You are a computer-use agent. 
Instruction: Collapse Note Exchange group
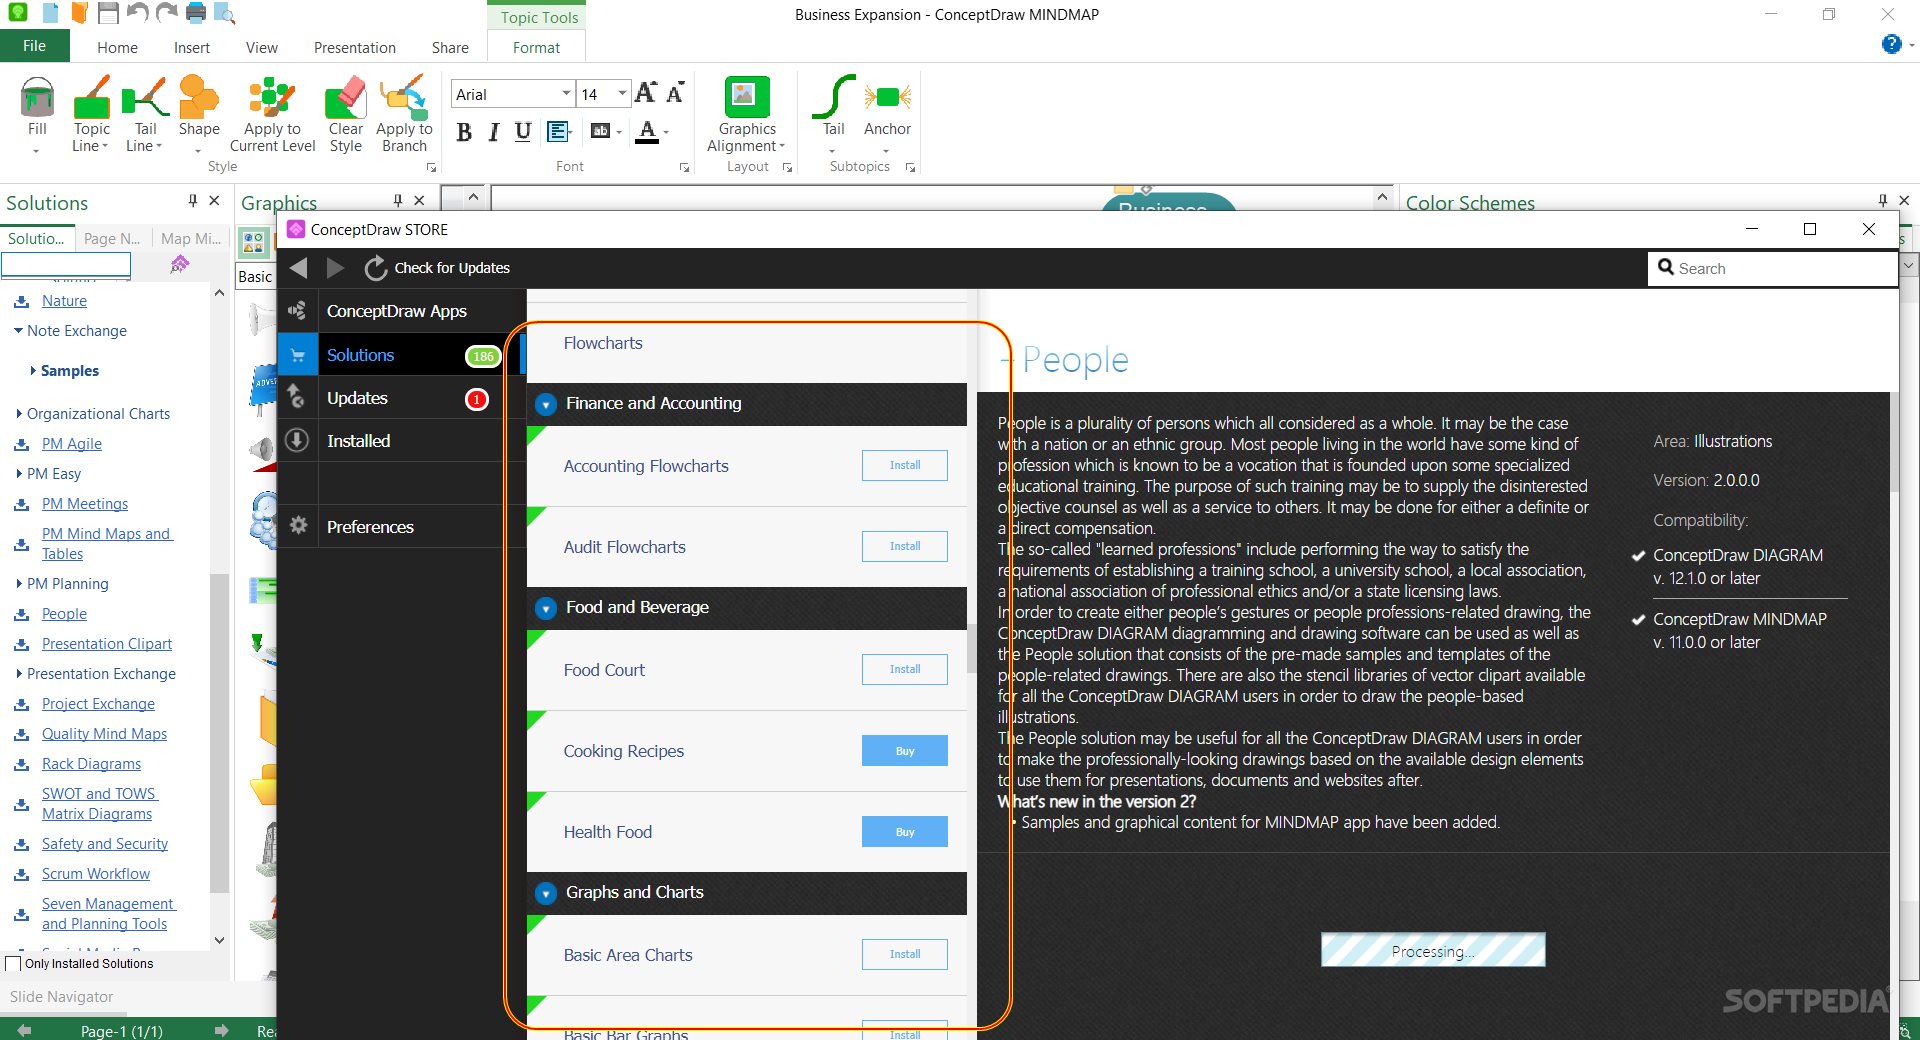pyautogui.click(x=19, y=331)
